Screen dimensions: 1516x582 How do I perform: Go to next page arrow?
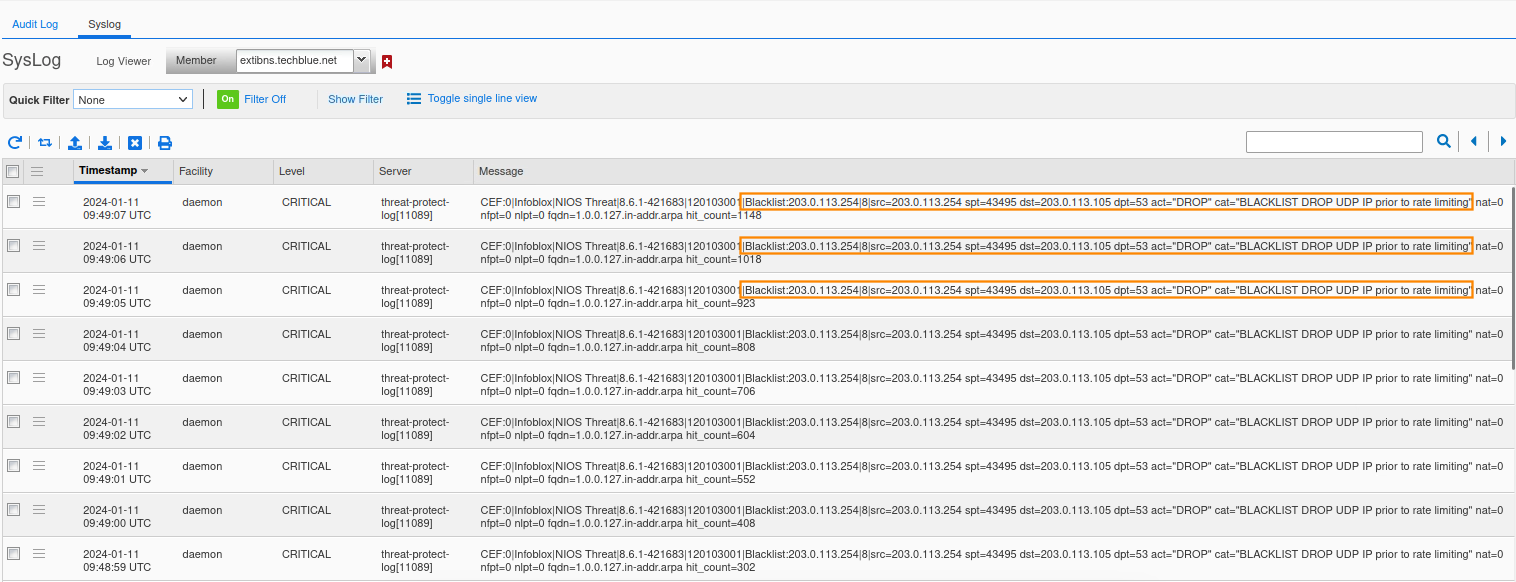(x=1503, y=142)
